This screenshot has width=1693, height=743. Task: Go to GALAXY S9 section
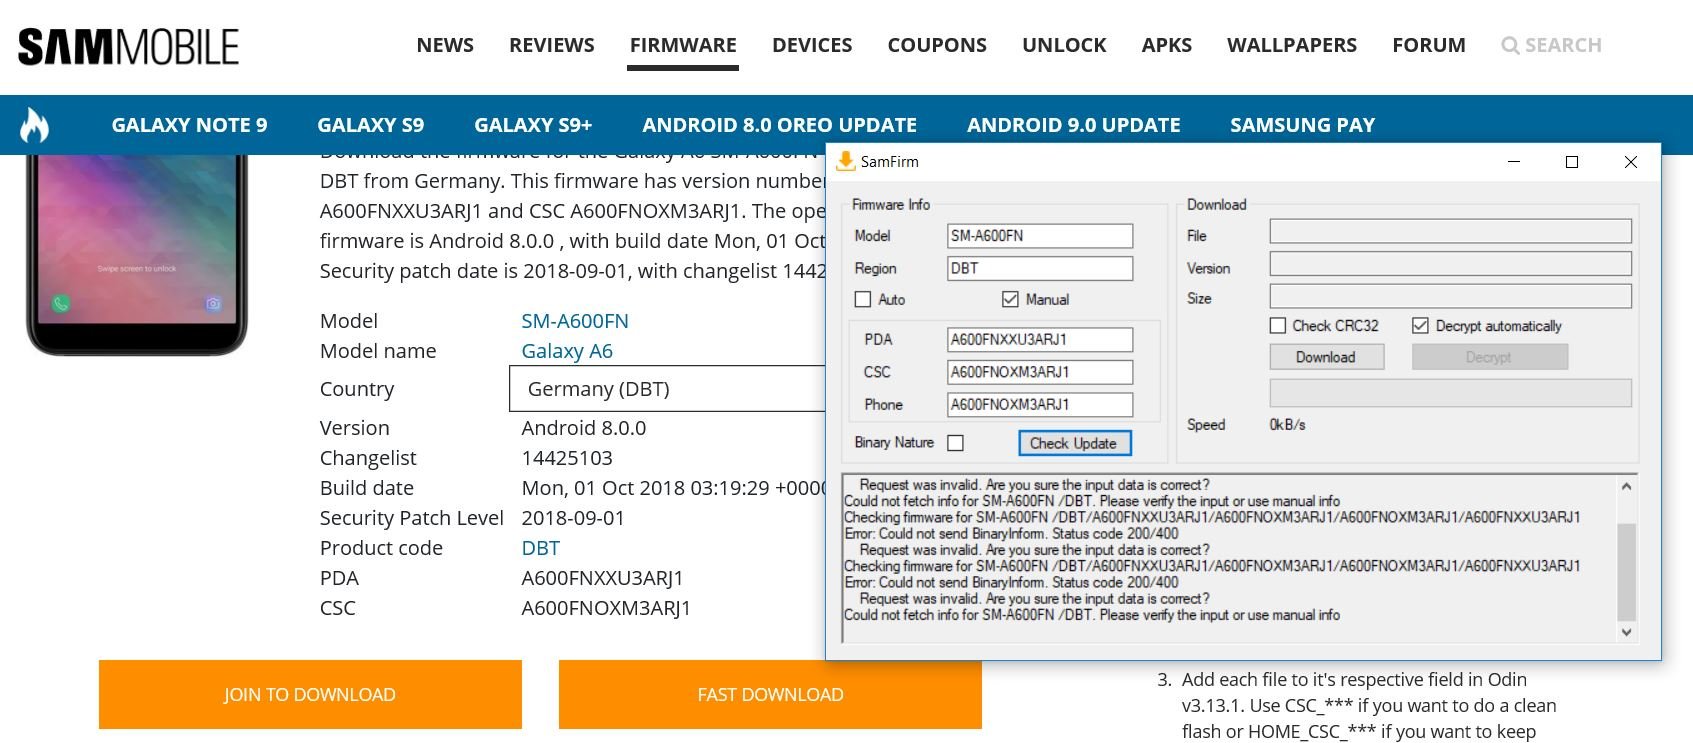[x=370, y=125]
